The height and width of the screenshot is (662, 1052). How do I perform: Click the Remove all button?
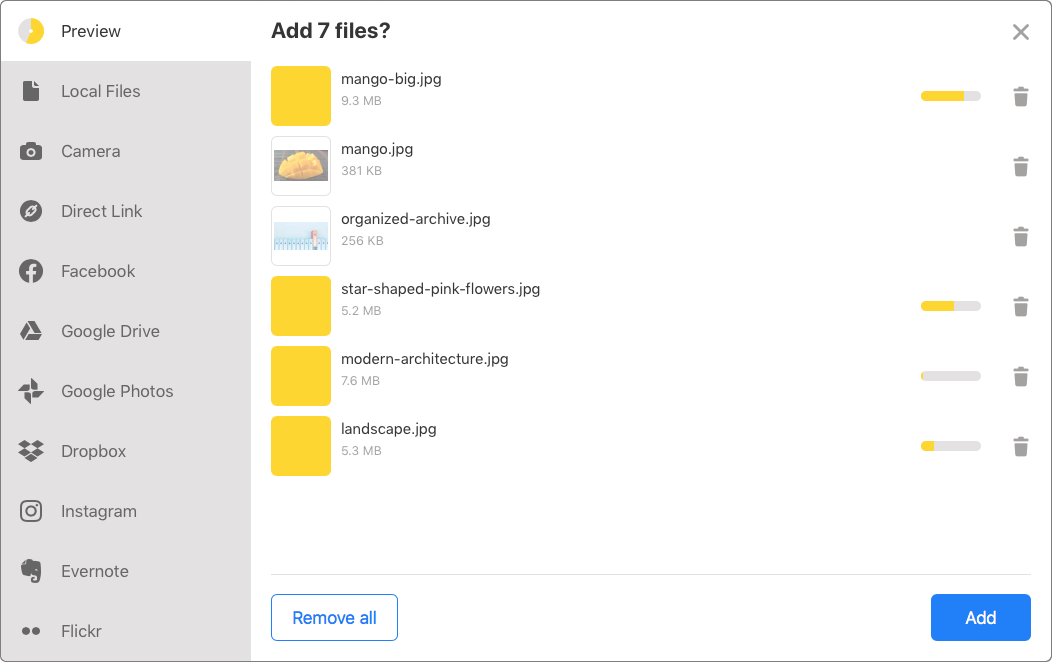coord(334,618)
